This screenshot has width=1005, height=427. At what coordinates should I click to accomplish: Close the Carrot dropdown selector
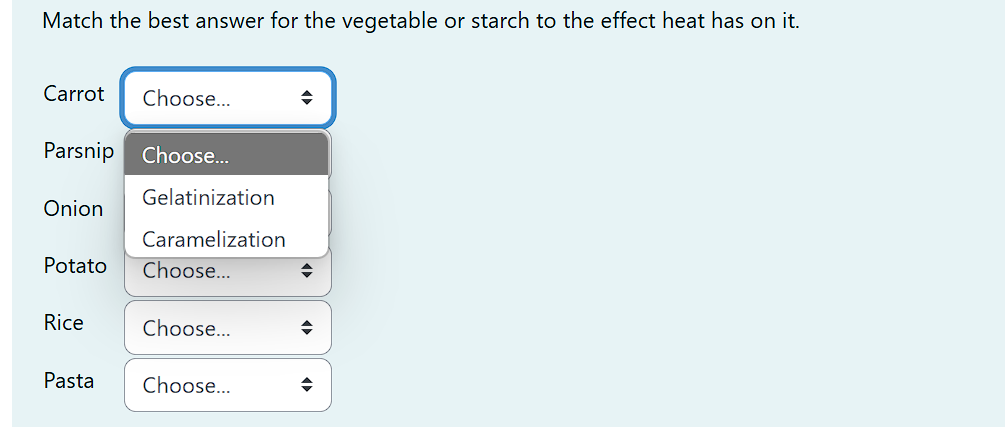(x=228, y=98)
